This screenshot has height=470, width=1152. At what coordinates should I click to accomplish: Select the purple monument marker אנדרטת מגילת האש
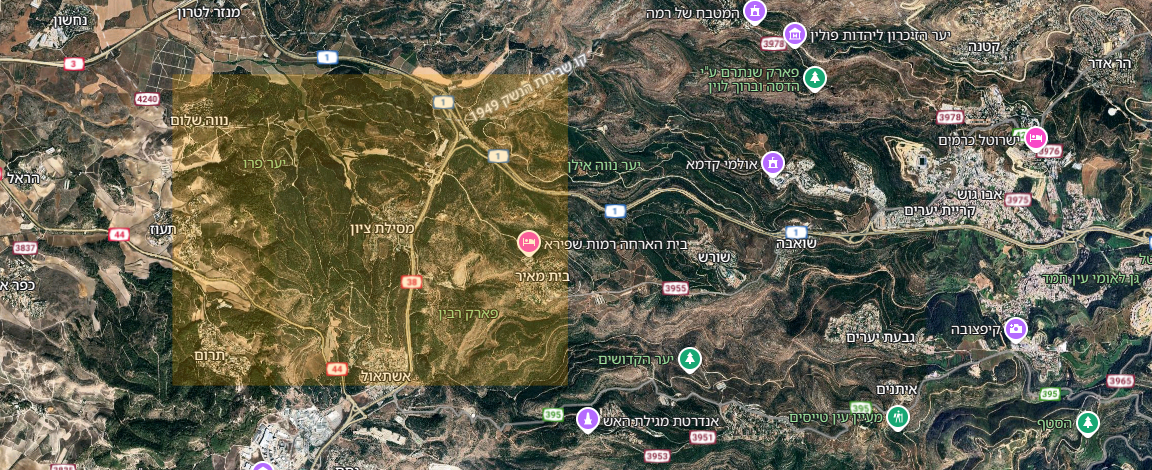coord(586,419)
